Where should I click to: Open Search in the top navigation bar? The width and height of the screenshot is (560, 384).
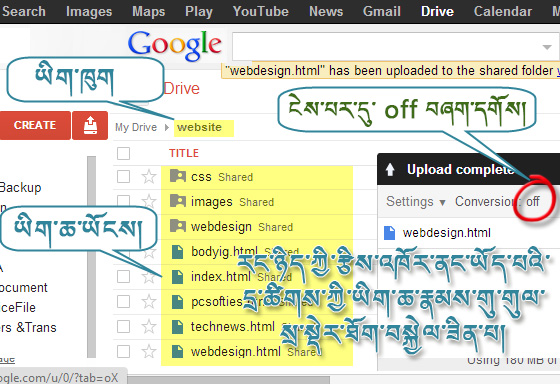24,11
